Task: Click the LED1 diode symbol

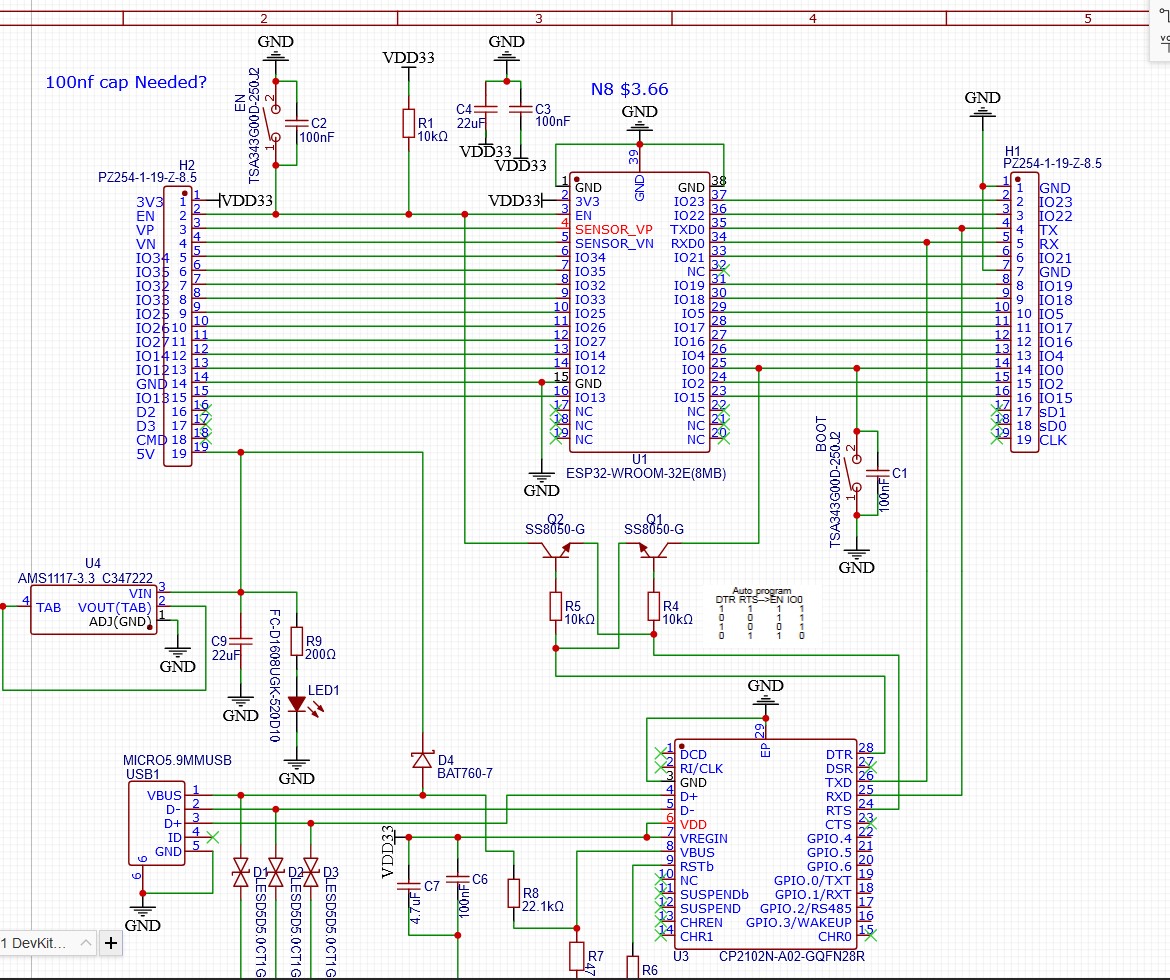Action: [296, 704]
